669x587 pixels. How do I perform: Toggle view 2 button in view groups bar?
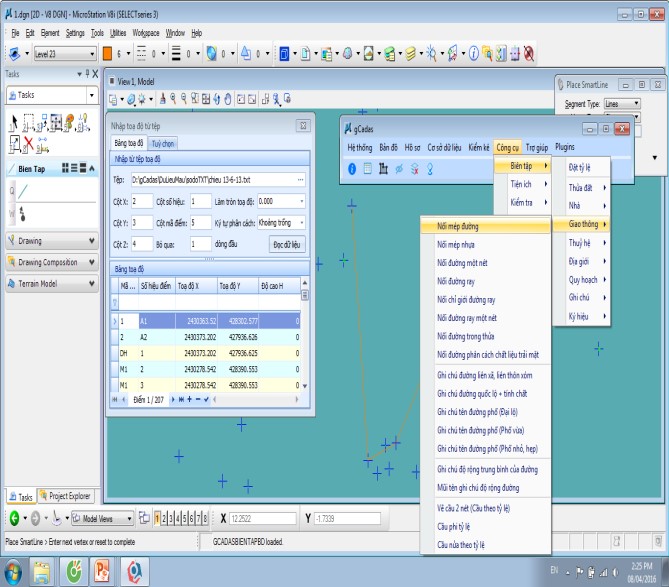point(166,519)
